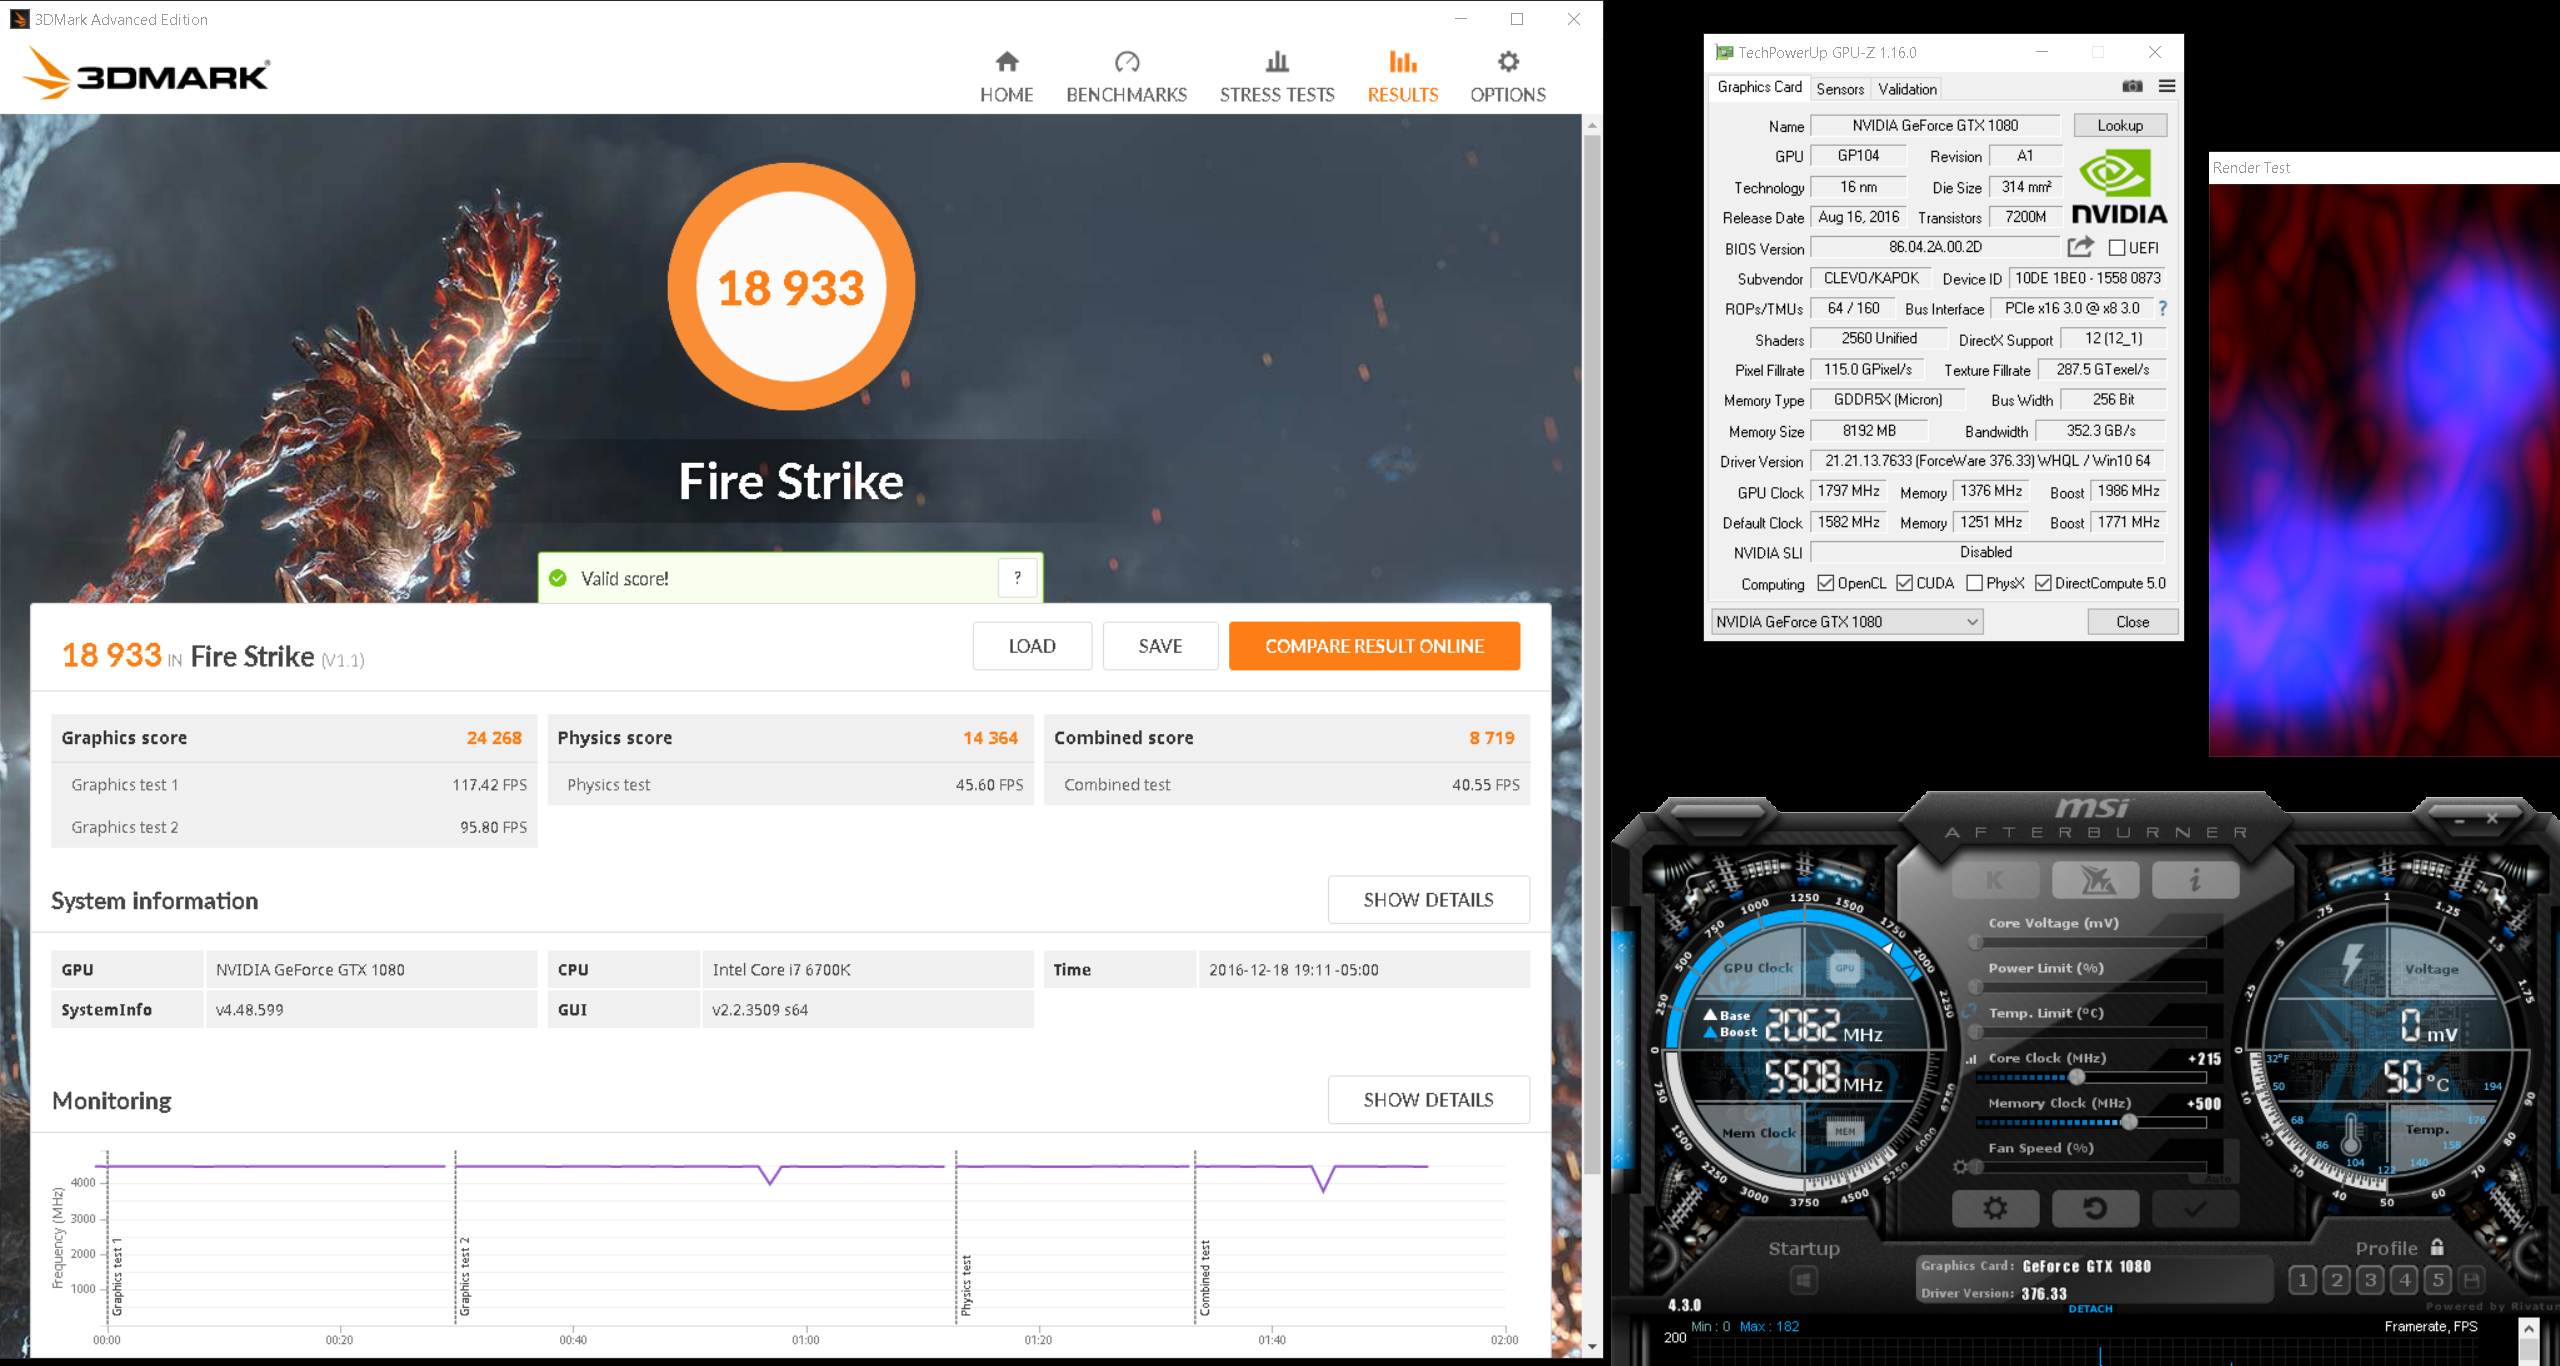Click the GPU chip icon on the clock gauge
Image resolution: width=2560 pixels, height=1366 pixels.
click(1844, 967)
